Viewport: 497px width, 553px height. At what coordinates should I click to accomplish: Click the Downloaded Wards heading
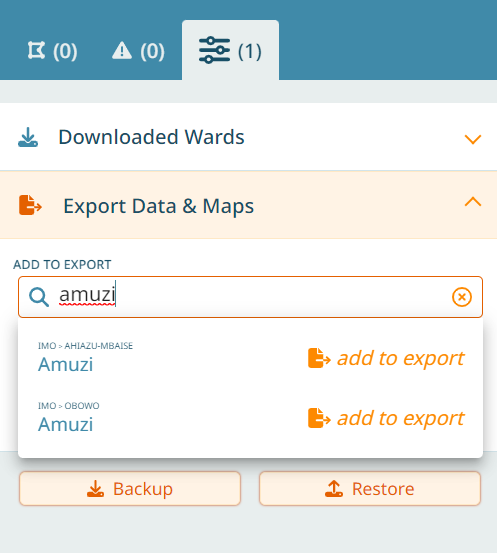click(151, 137)
